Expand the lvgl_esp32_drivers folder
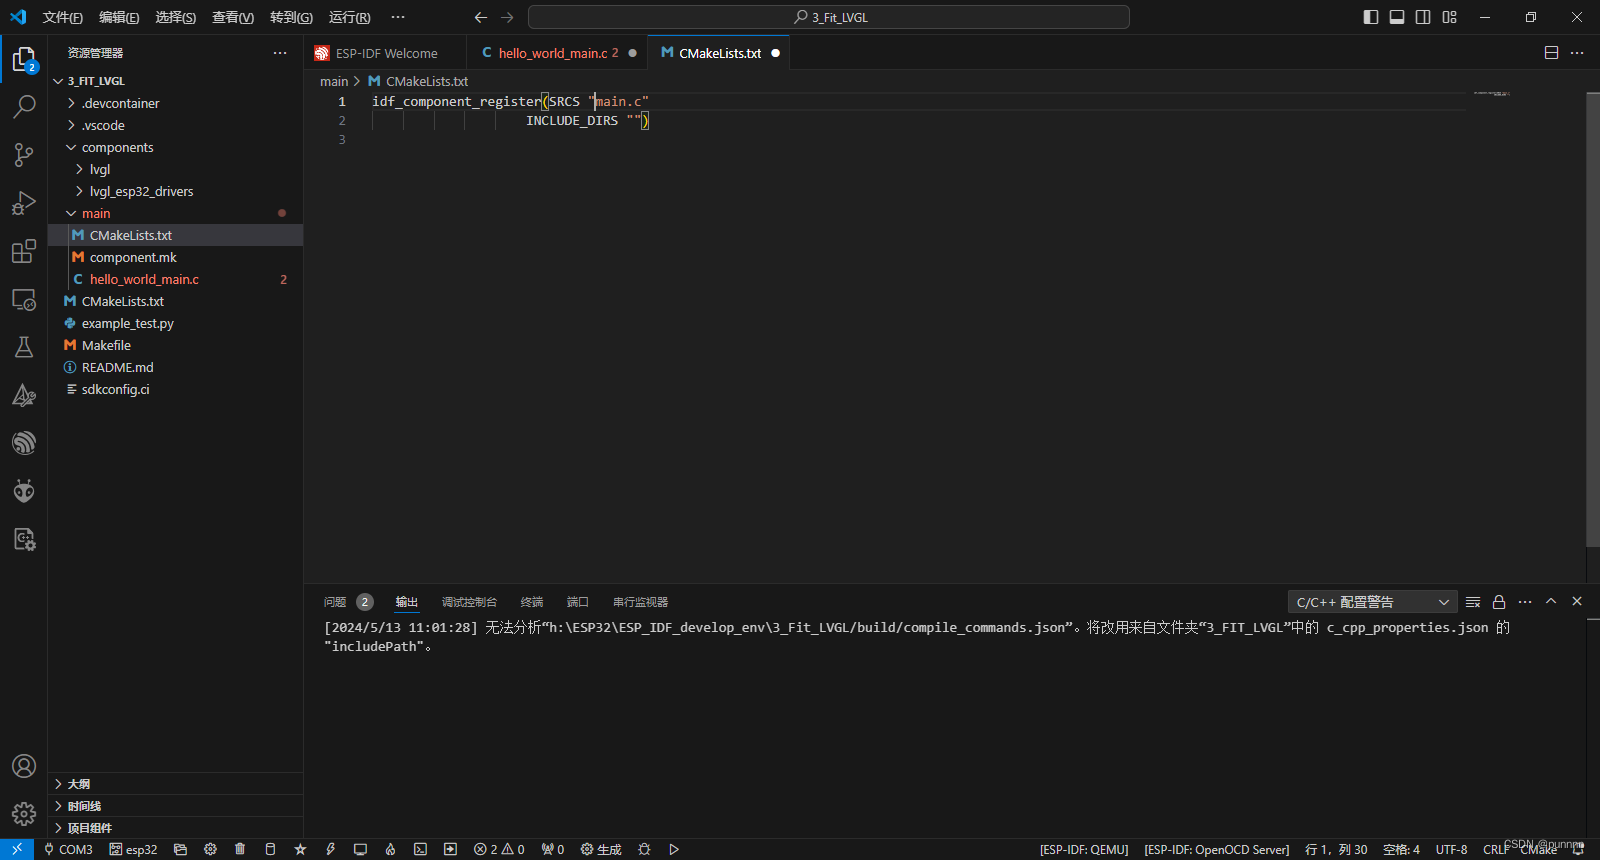This screenshot has height=860, width=1600. pos(175,191)
